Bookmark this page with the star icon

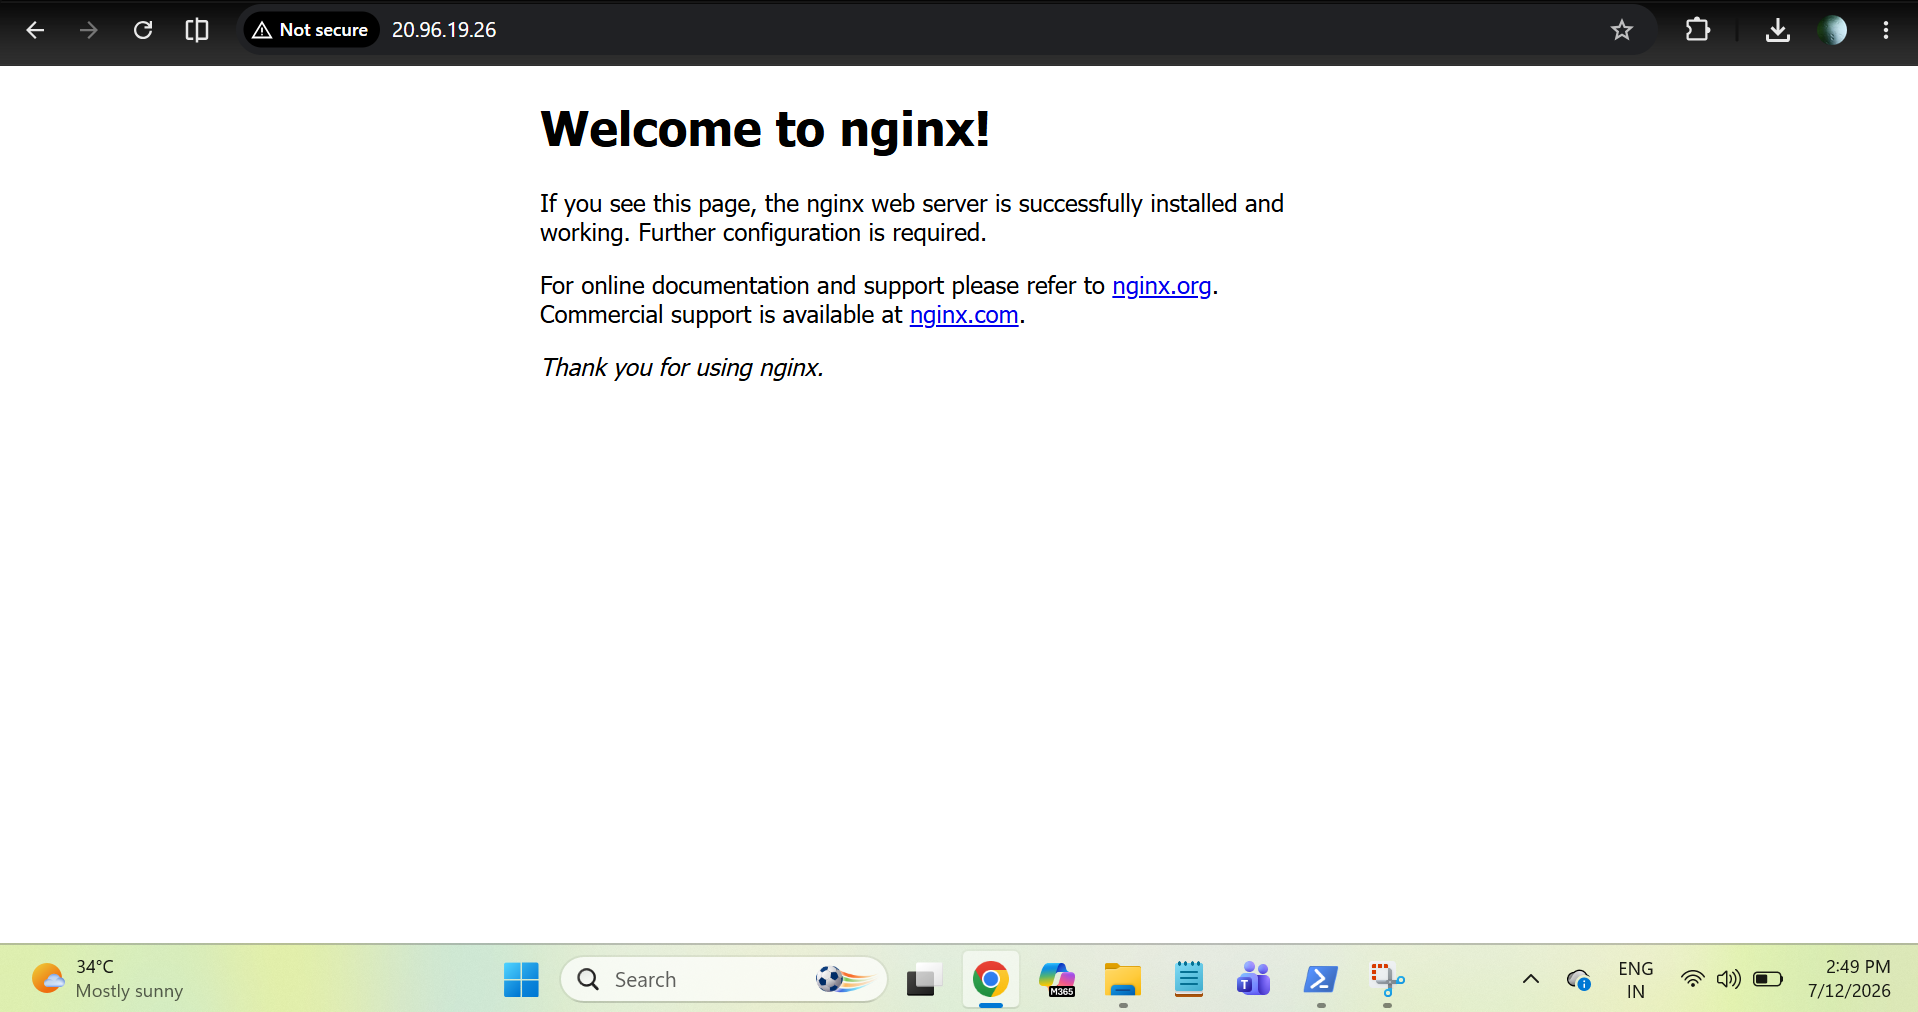pyautogui.click(x=1622, y=30)
